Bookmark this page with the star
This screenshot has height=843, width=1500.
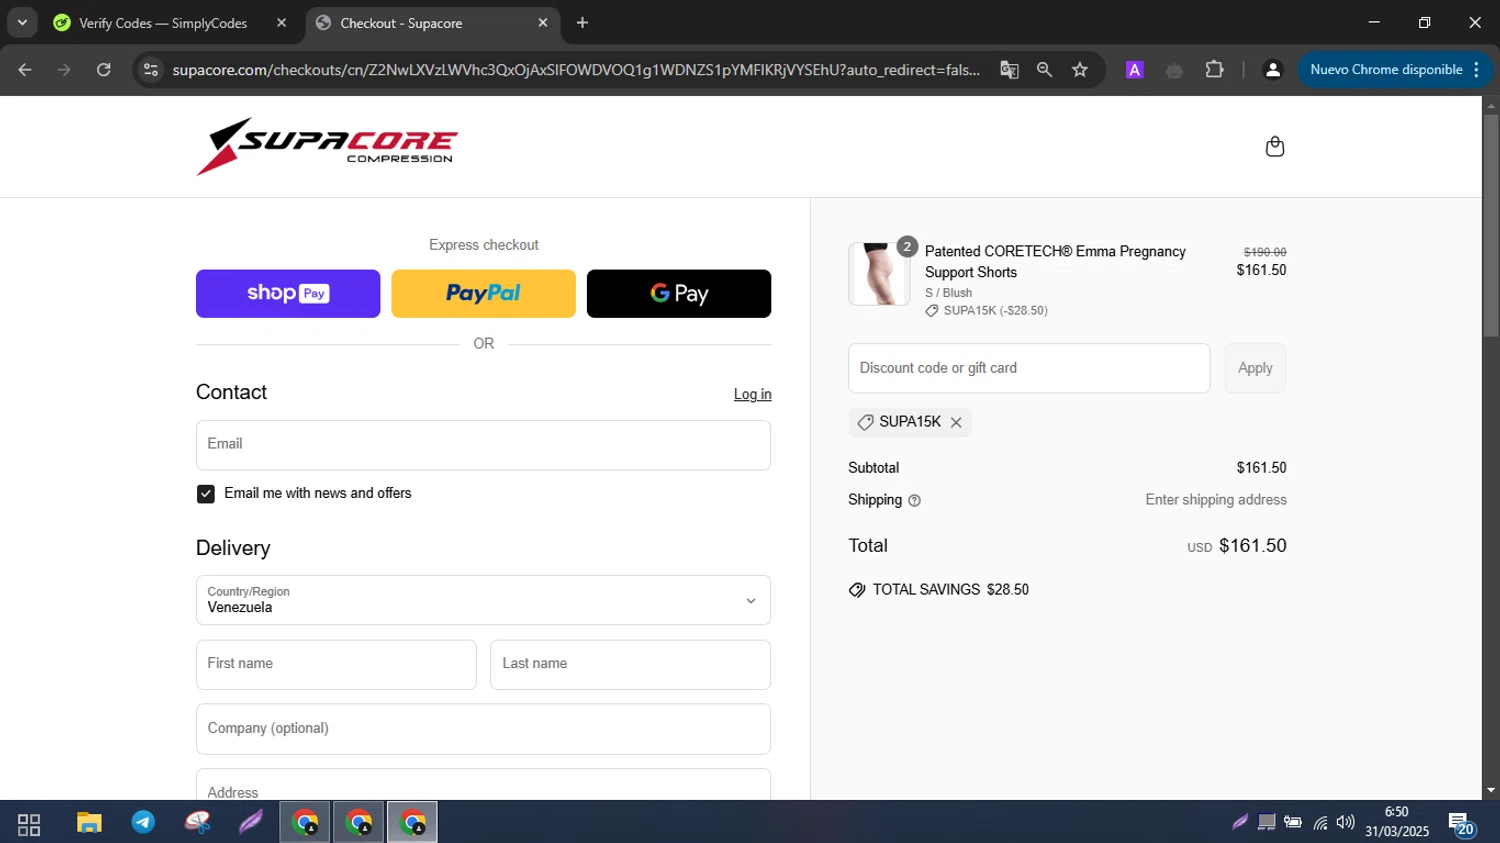point(1080,70)
